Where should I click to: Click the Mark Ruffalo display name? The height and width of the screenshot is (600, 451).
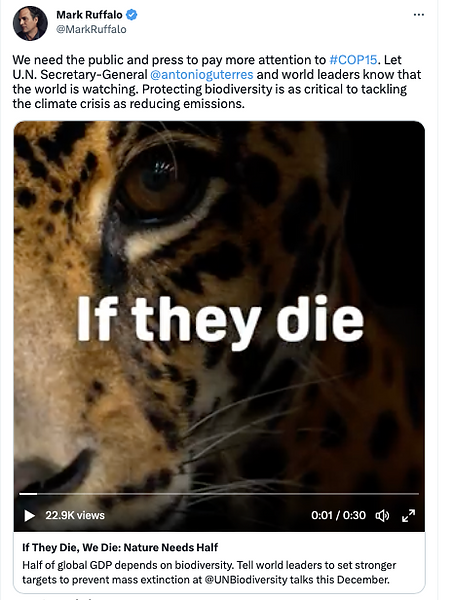pos(90,15)
